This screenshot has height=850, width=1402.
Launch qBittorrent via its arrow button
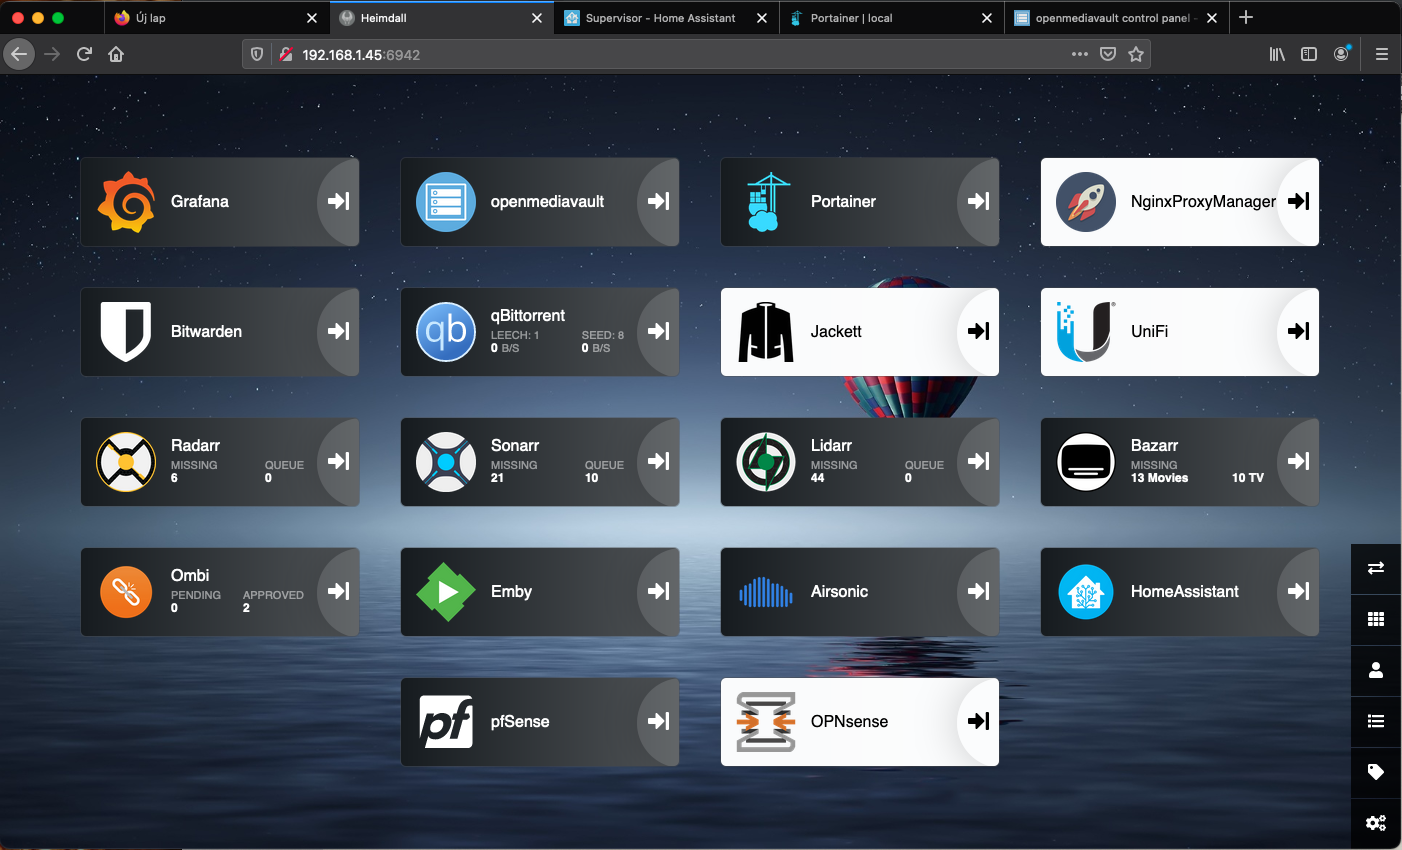pos(659,331)
